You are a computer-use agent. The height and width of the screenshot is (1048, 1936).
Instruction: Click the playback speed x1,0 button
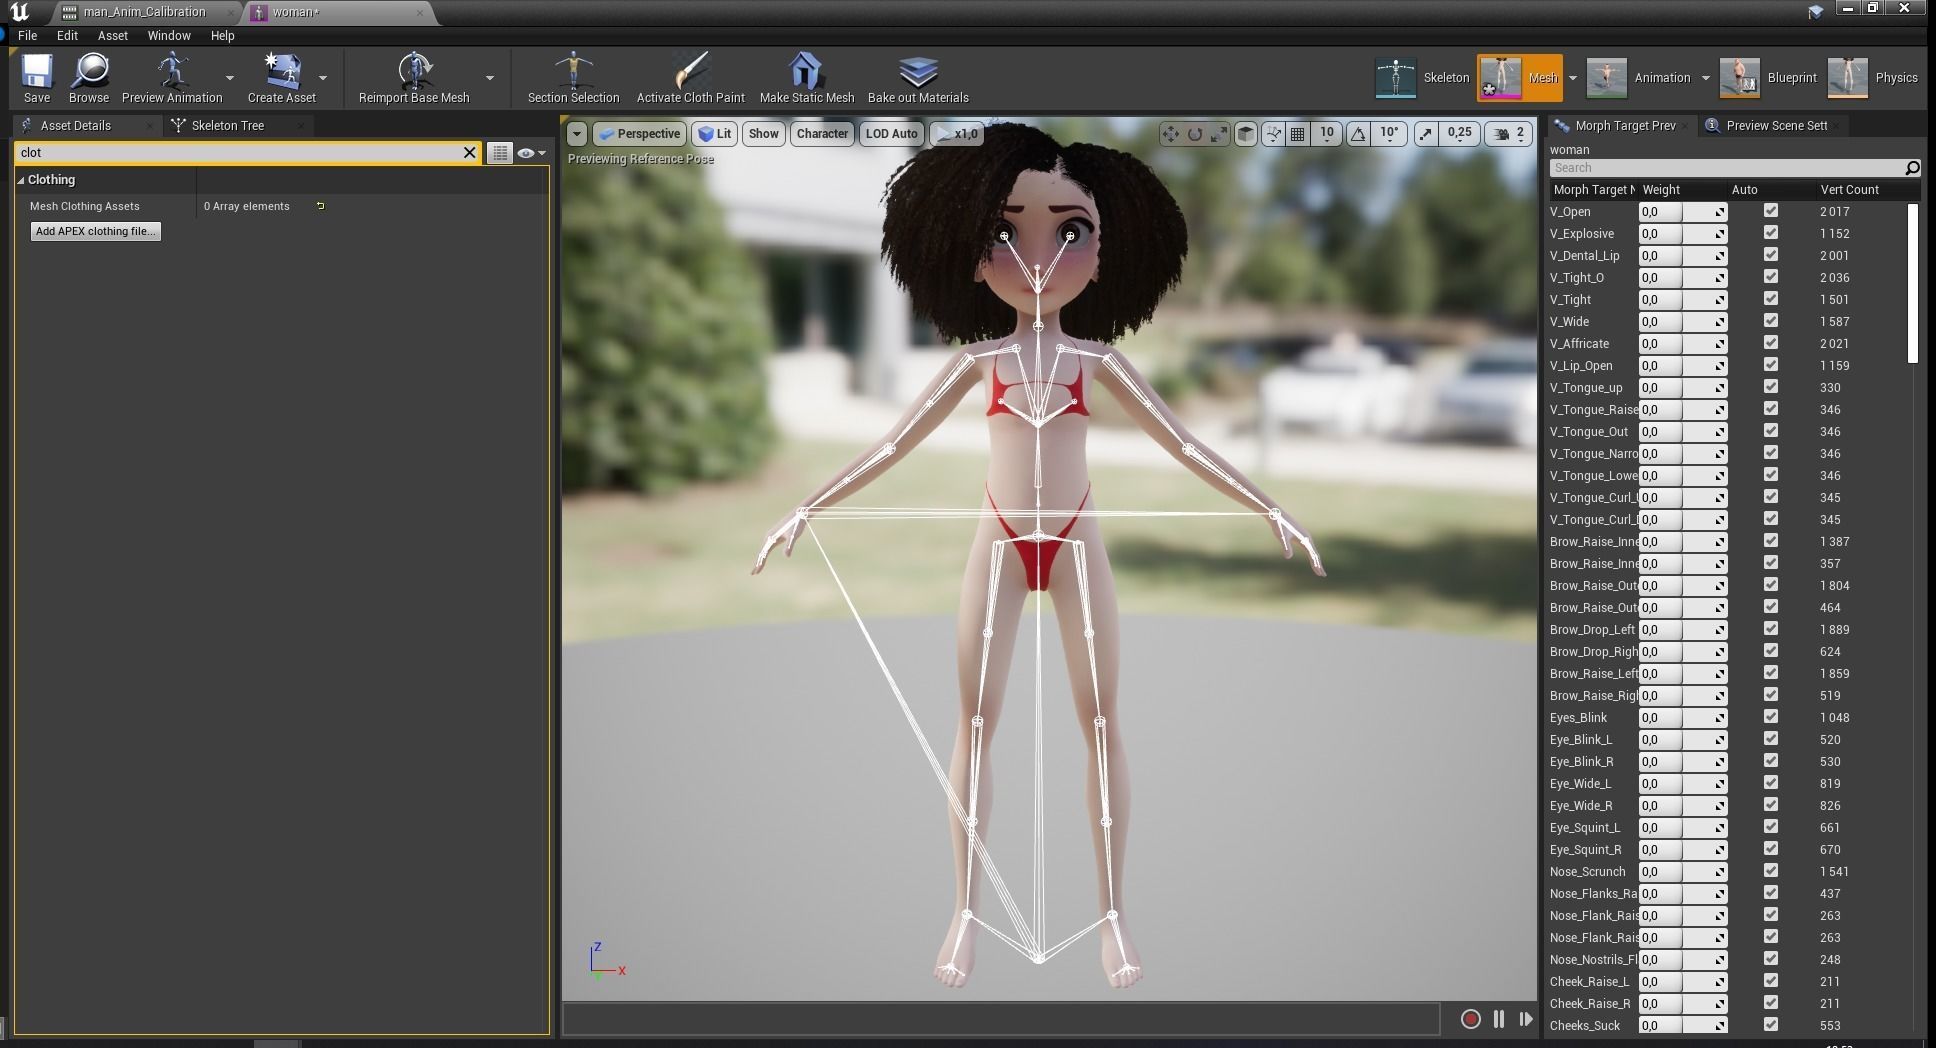click(x=957, y=134)
